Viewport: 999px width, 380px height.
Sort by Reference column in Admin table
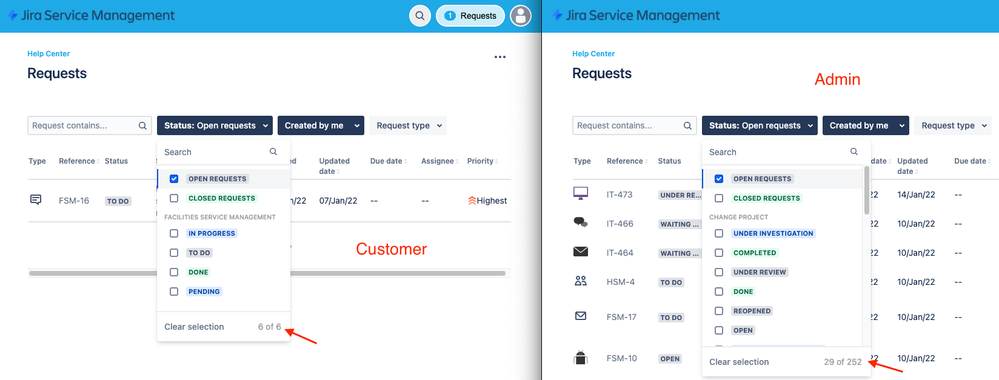627,161
